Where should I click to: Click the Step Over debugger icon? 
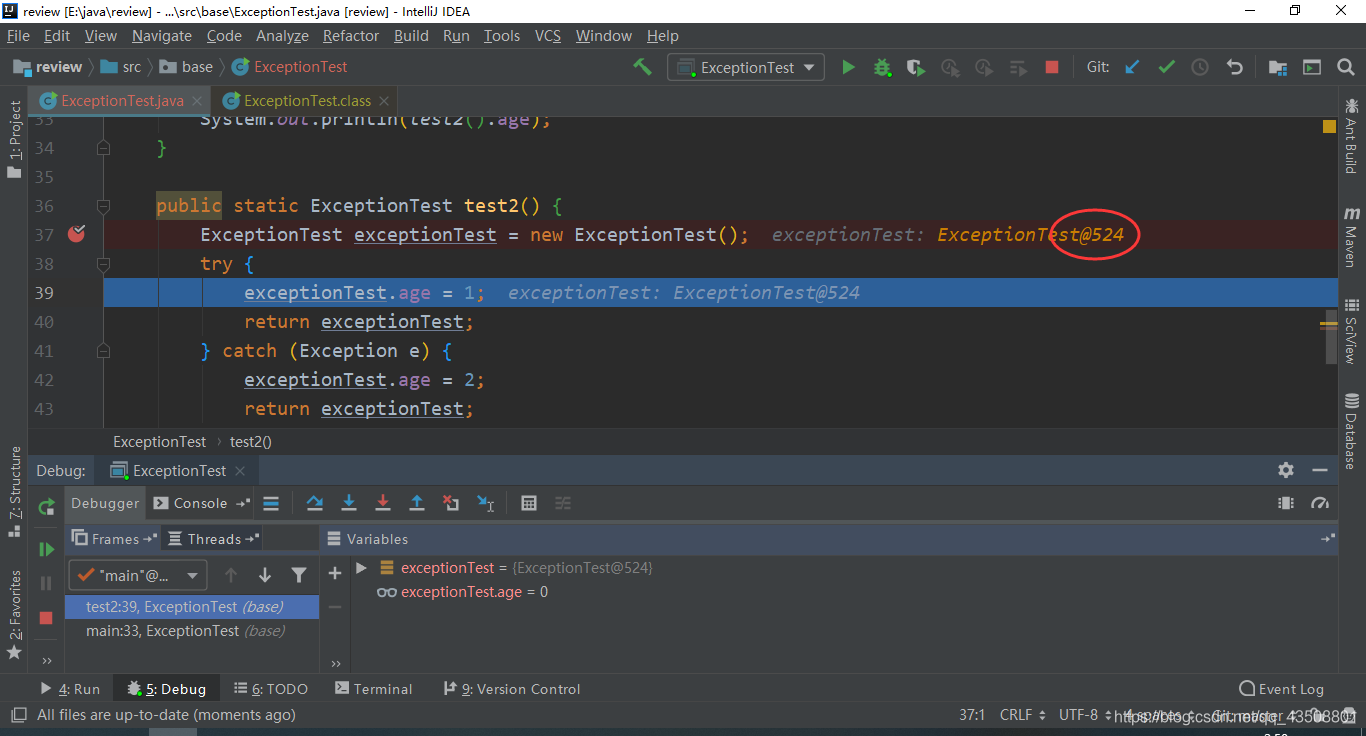pos(315,503)
